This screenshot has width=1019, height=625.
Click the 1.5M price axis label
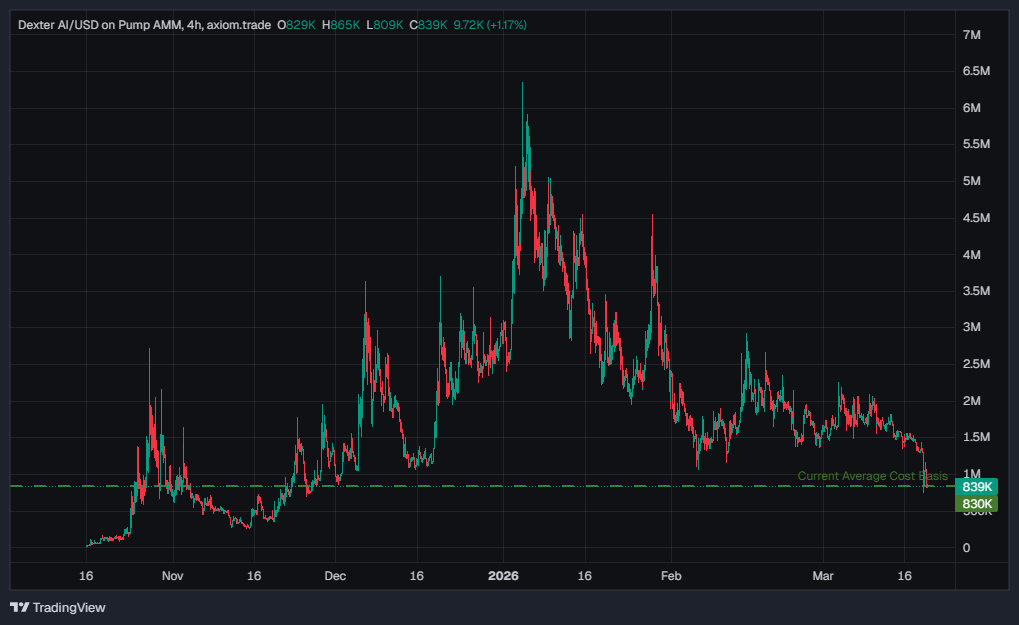tap(976, 437)
